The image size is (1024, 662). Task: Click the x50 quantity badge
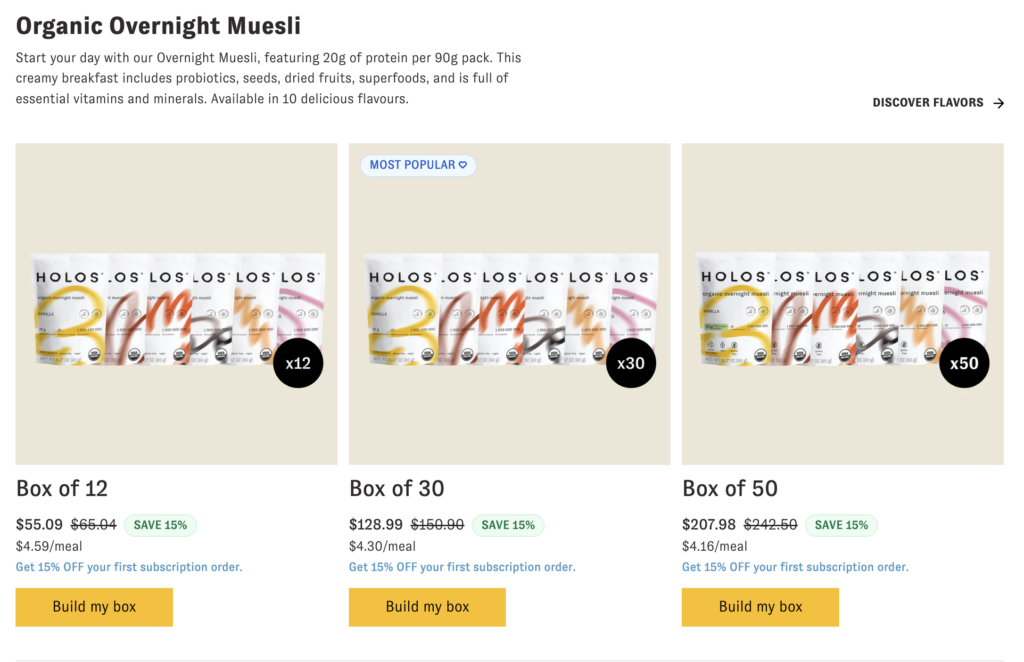964,363
